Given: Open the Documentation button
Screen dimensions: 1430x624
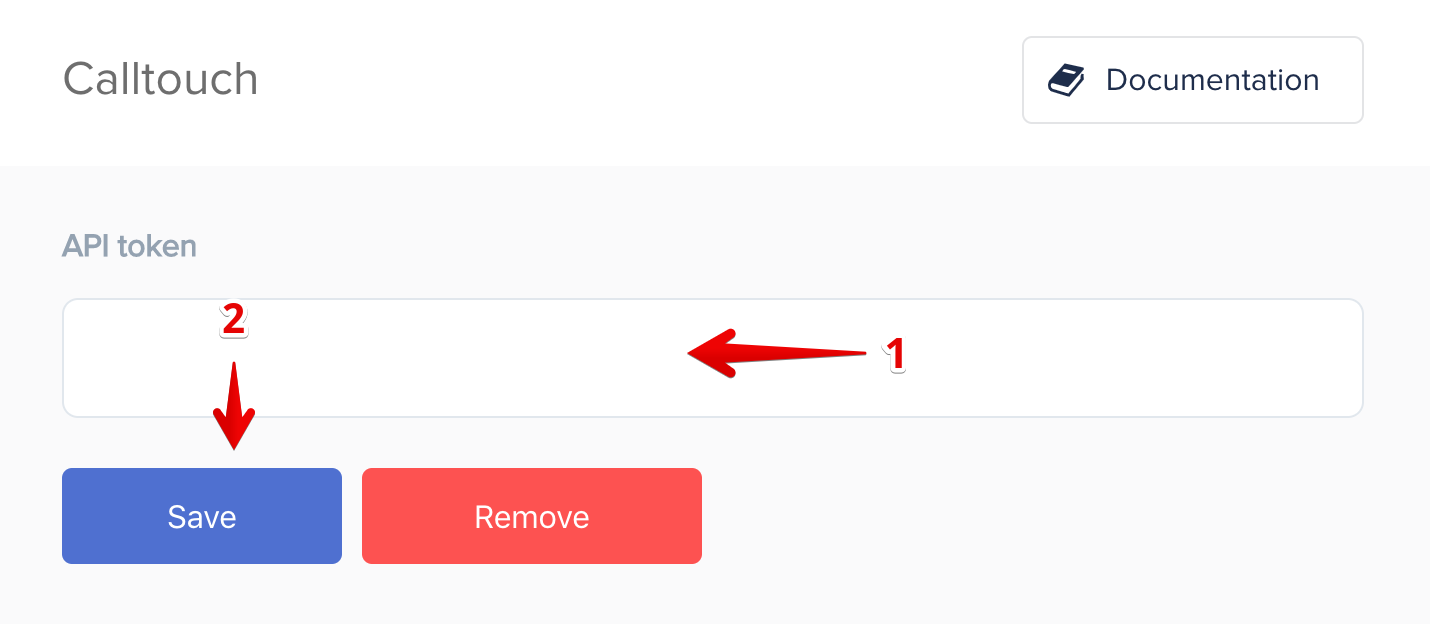Looking at the screenshot, I should 1192,80.
